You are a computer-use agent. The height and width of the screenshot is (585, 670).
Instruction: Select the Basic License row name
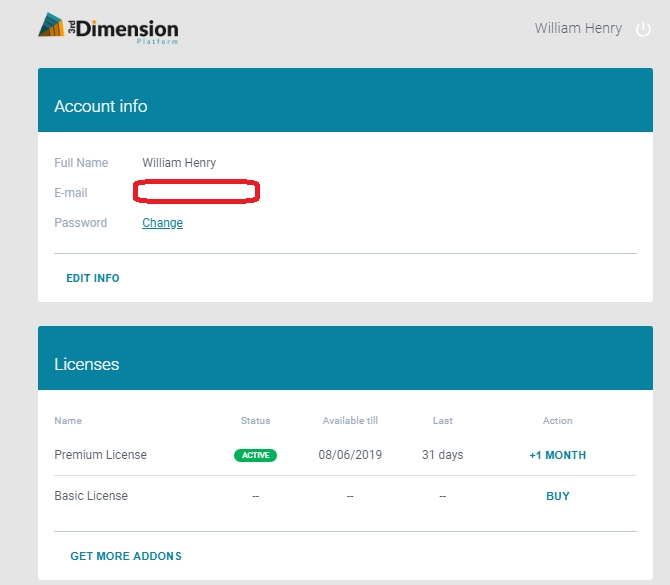[x=91, y=496]
